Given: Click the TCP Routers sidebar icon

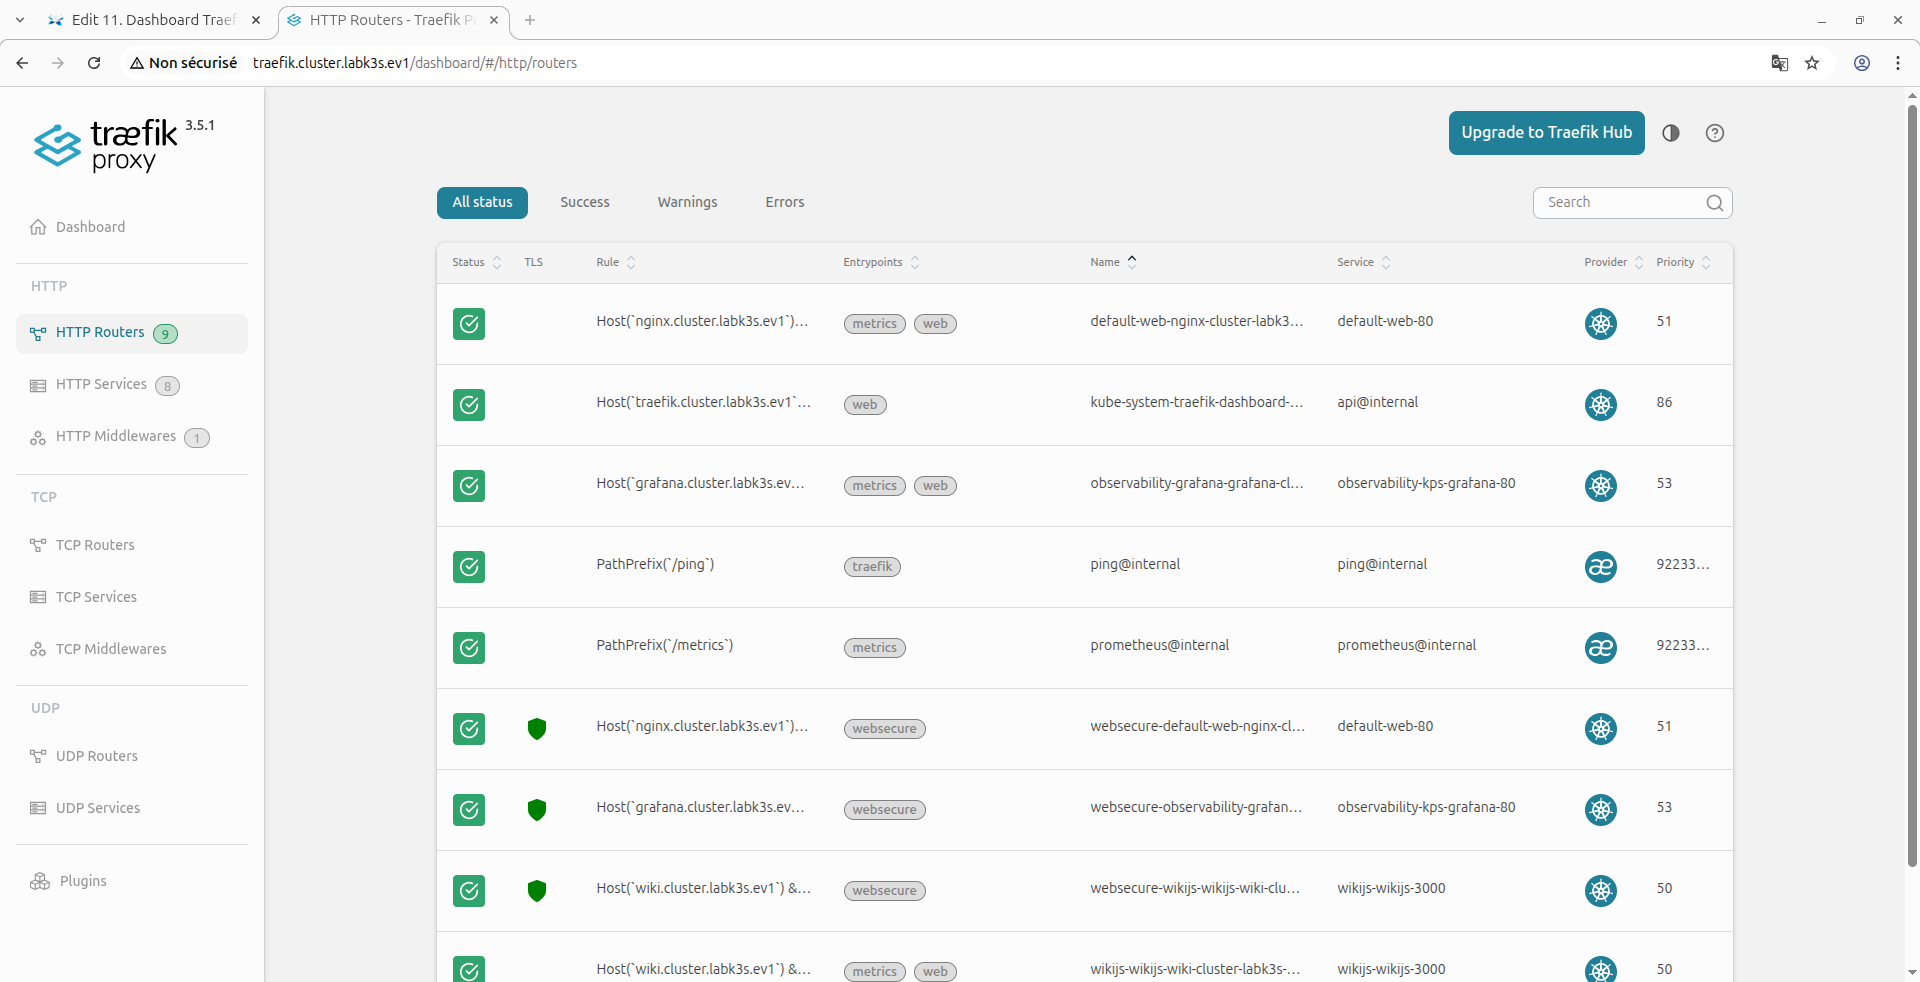Looking at the screenshot, I should coord(38,545).
